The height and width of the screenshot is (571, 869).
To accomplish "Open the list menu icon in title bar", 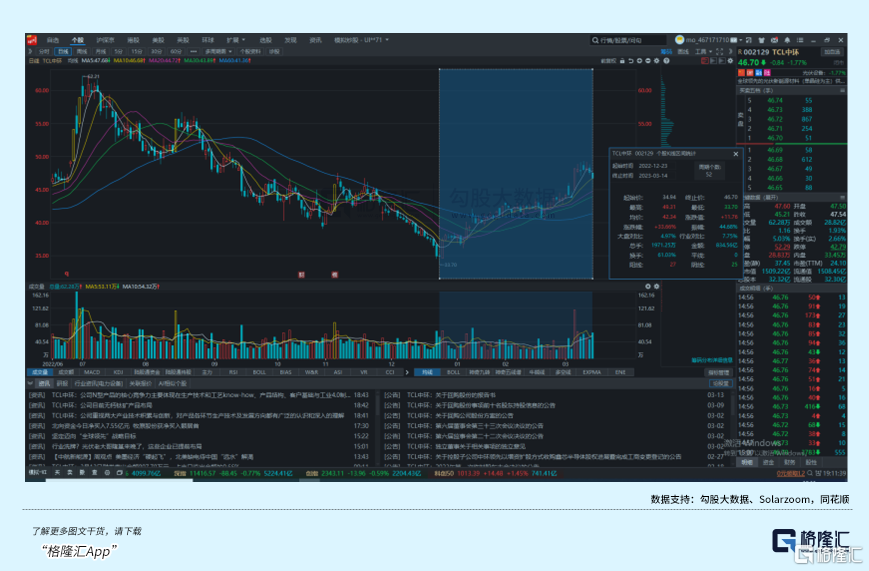I will click(800, 40).
